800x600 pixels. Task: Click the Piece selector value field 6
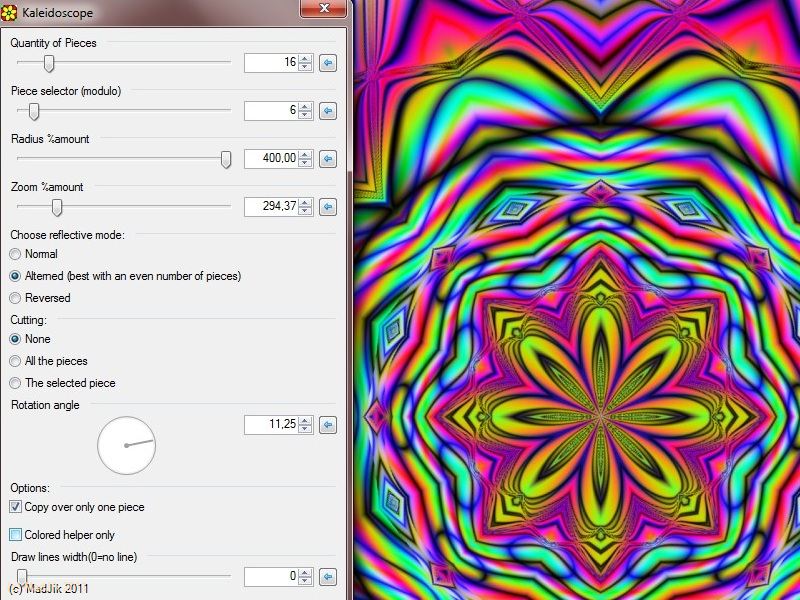(271, 111)
